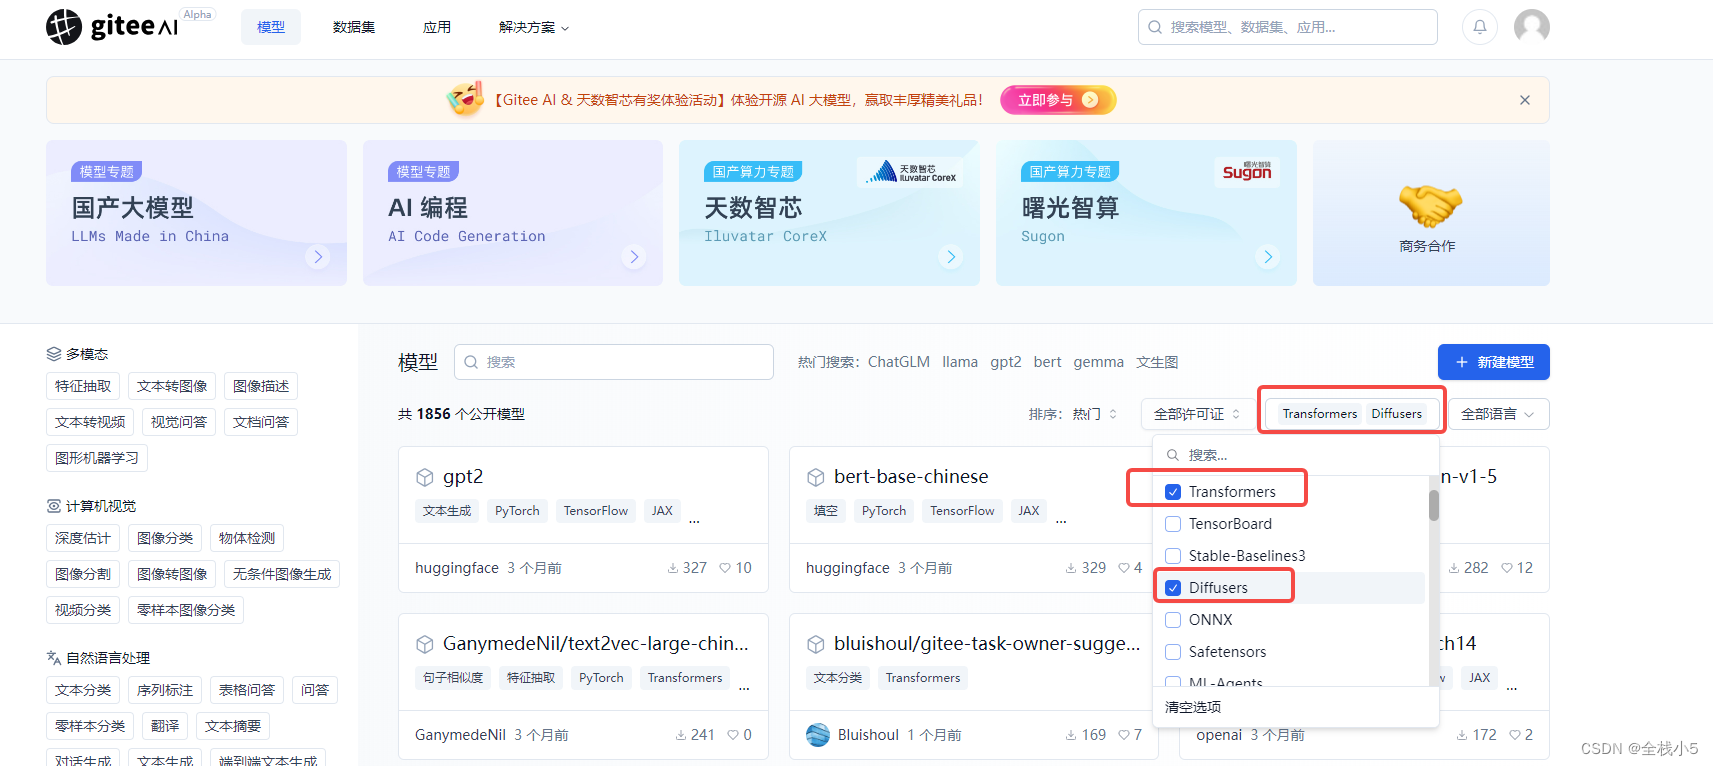
Task: Click huggingface author on gpt2 card
Action: click(457, 568)
